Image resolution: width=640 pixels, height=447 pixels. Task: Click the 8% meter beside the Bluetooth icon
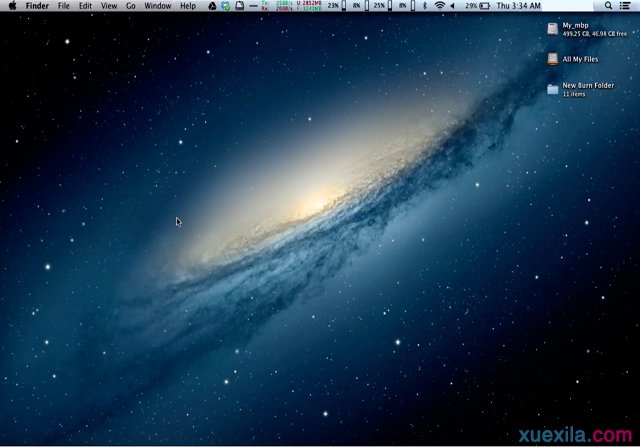click(x=407, y=6)
